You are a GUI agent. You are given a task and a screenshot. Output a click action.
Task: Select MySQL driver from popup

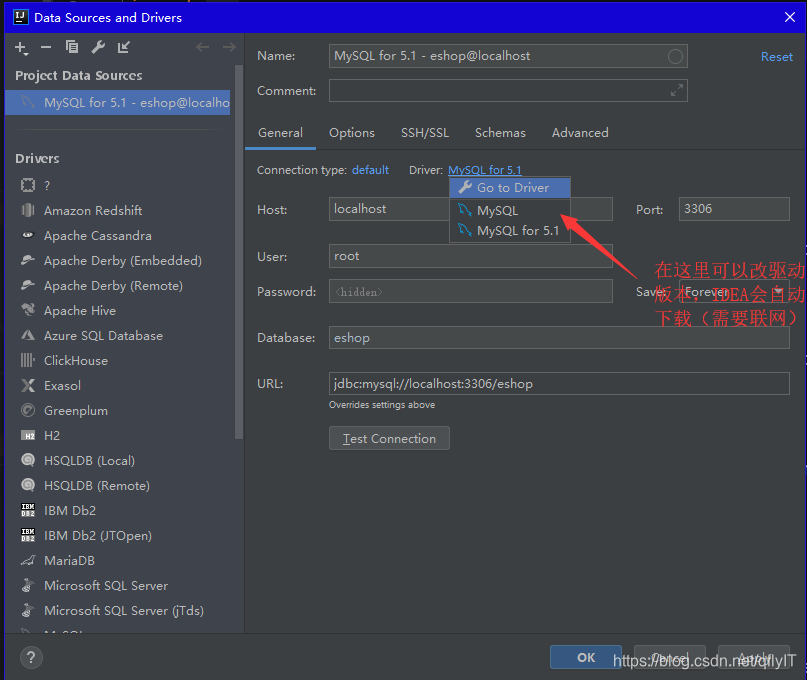pyautogui.click(x=510, y=211)
